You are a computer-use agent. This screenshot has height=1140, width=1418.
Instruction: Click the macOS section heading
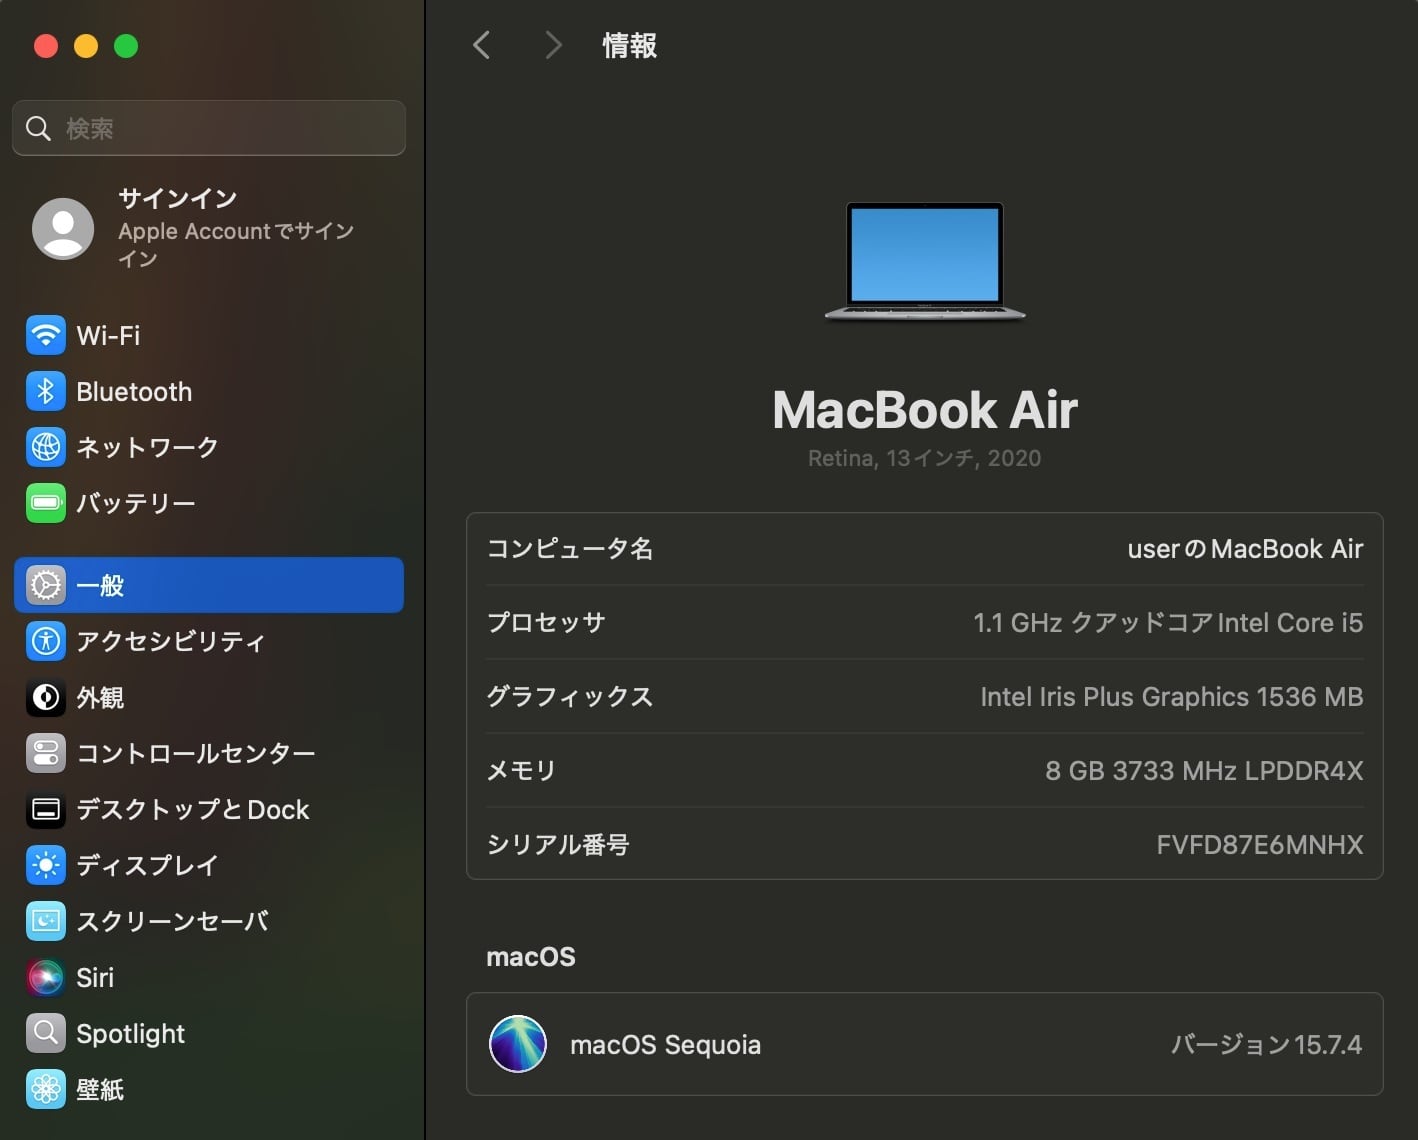(531, 957)
